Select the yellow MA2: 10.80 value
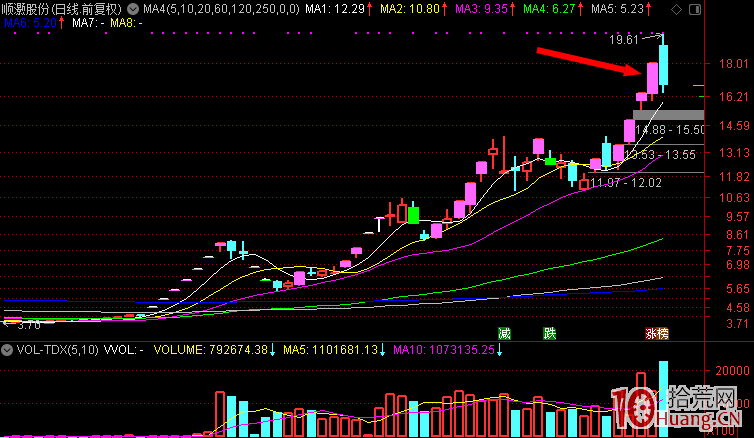This screenshot has height=438, width=754. click(410, 9)
